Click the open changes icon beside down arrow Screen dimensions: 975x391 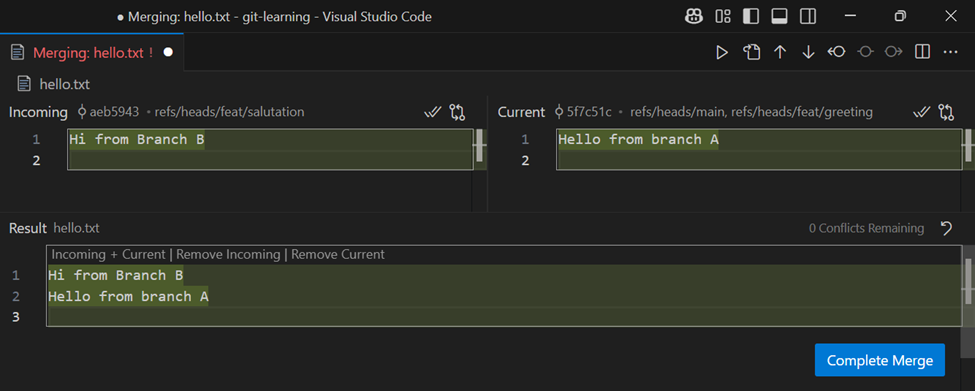coord(836,53)
